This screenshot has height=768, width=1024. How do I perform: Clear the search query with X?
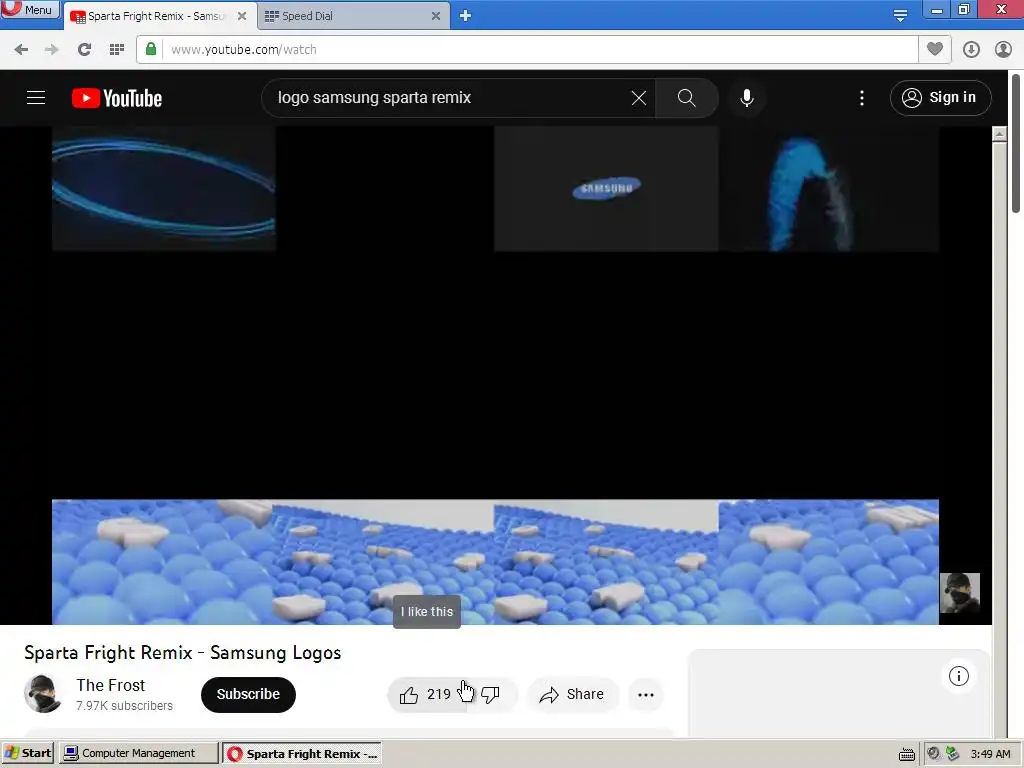[x=639, y=98]
